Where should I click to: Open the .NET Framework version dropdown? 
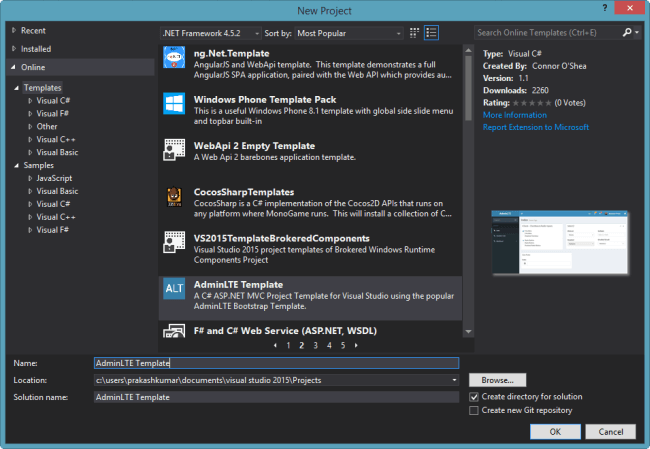click(211, 33)
